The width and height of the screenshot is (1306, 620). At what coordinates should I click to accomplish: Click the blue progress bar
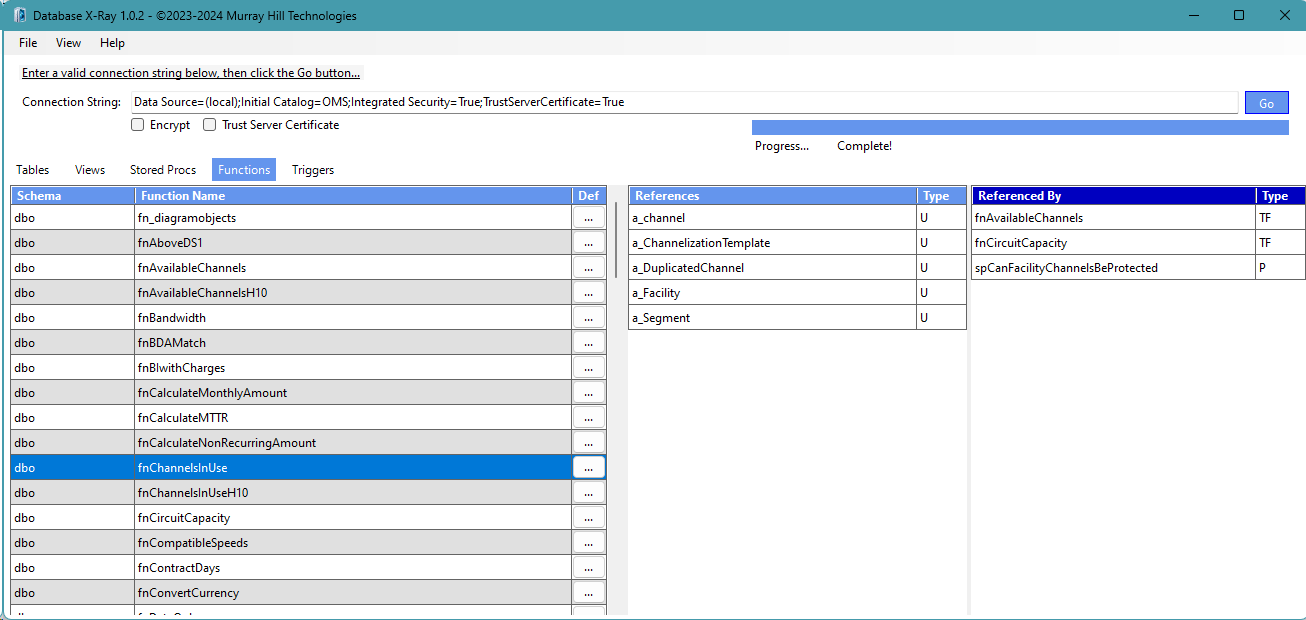coord(1020,127)
